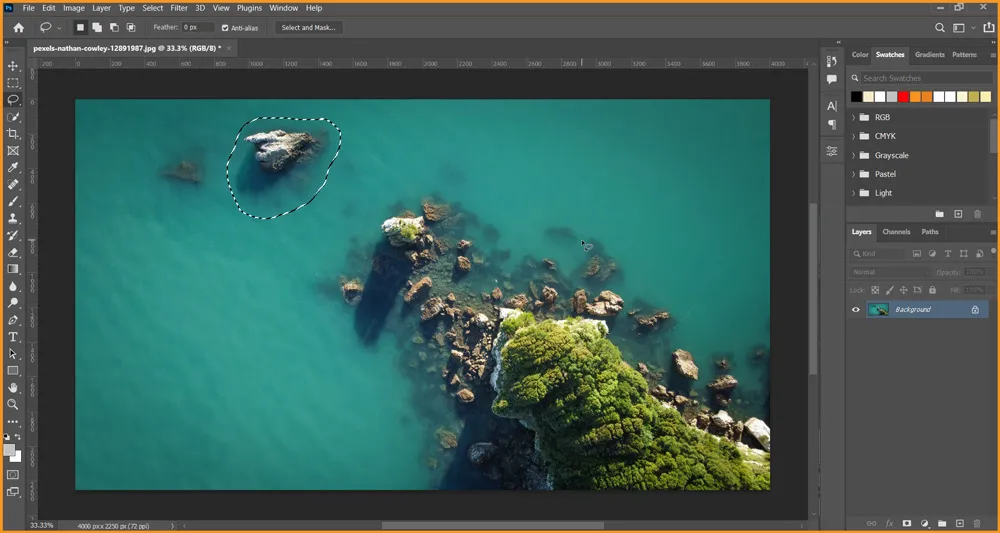
Task: Open the Paragraph panel icon
Action: point(832,124)
